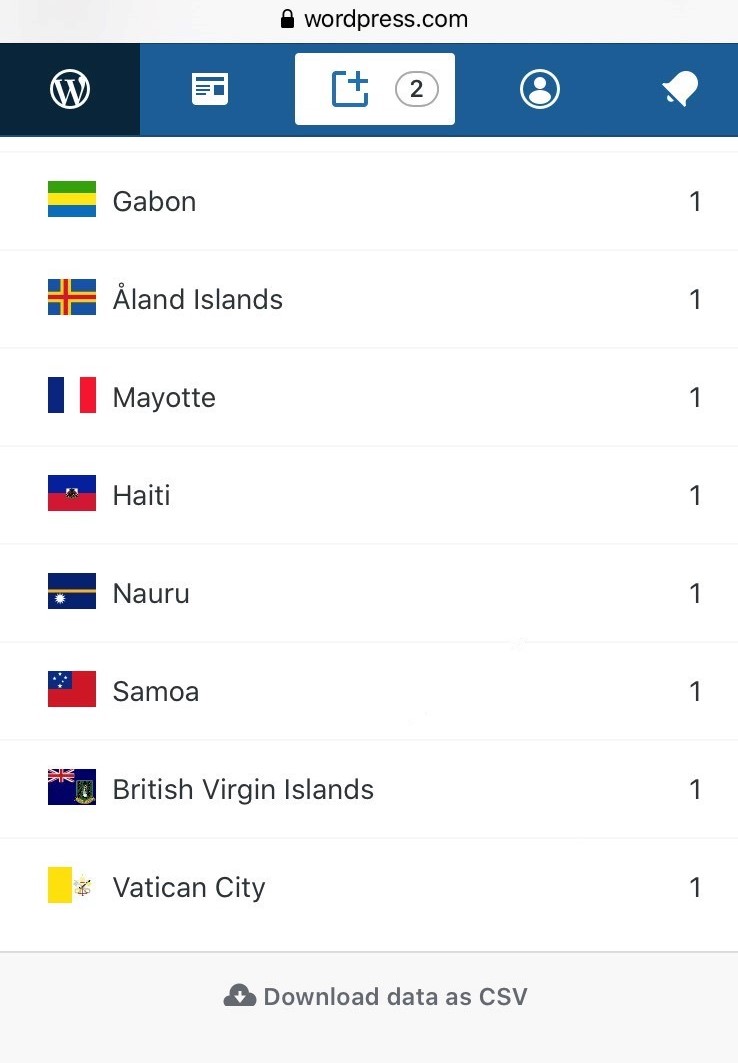This screenshot has width=738, height=1063.
Task: Click the Samoa flag icon
Action: (x=72, y=690)
